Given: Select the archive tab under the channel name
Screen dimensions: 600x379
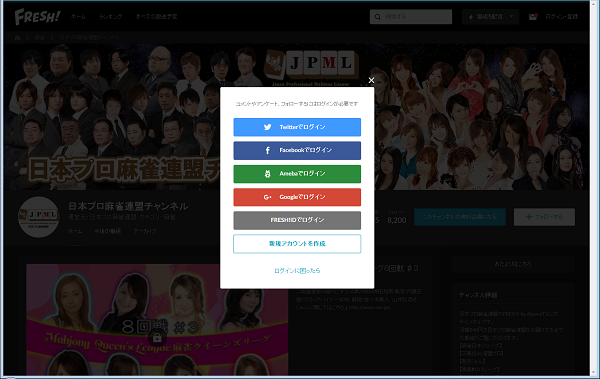Looking at the screenshot, I should pos(145,231).
